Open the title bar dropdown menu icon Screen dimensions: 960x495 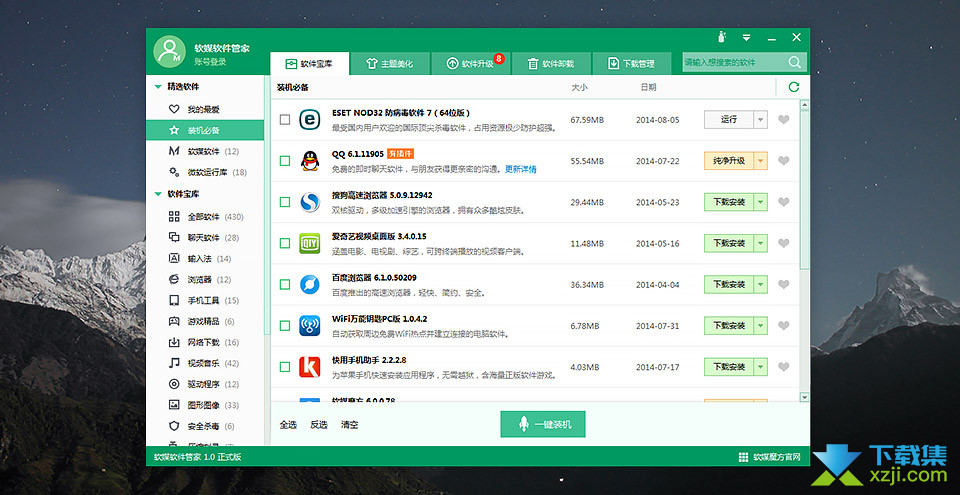[746, 38]
